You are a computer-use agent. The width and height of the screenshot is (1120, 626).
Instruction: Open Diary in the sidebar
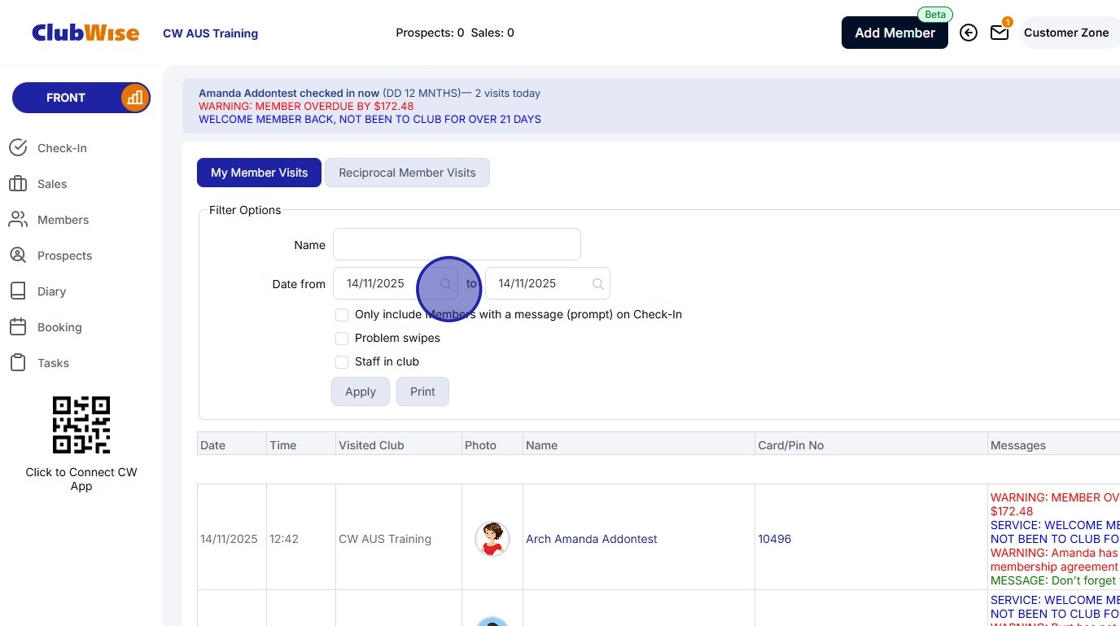click(x=37, y=291)
